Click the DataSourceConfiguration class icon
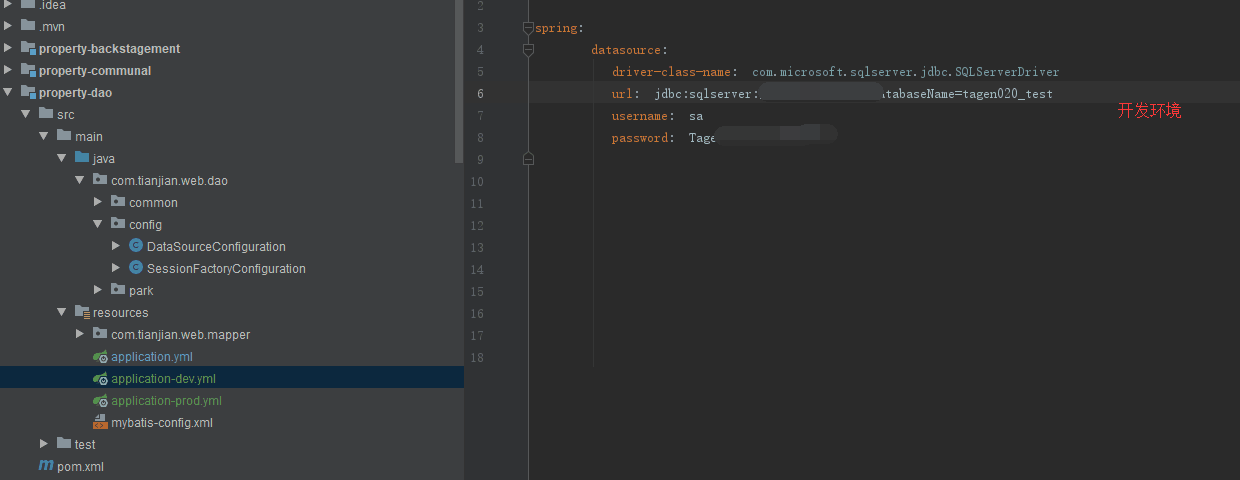 click(136, 246)
